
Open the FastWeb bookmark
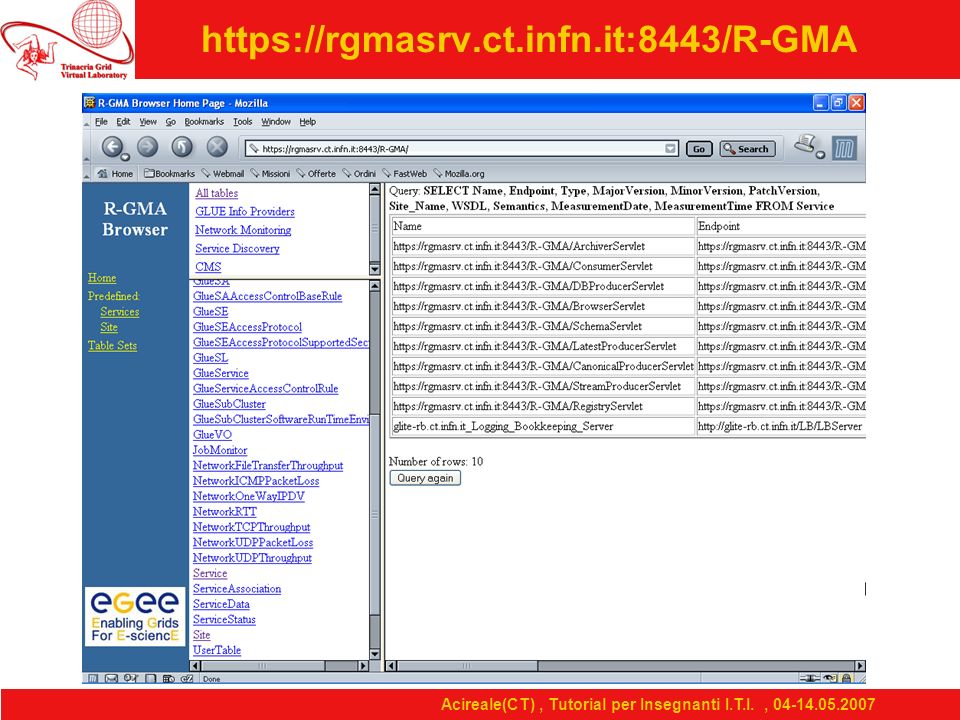coord(404,174)
